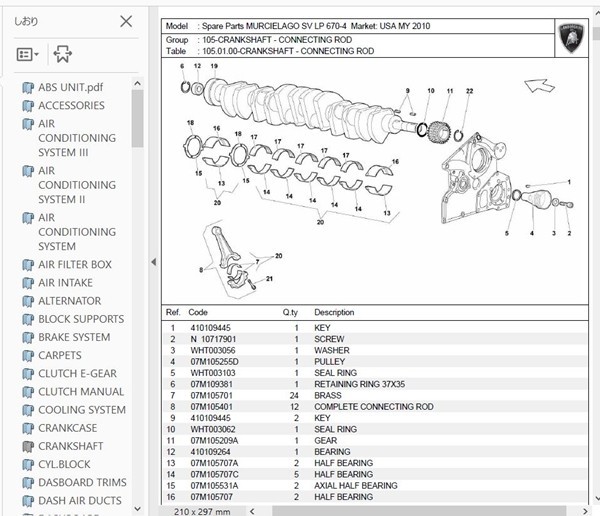Click the COOLING SYSTEM bookmark icon
600x516 pixels.
tap(28, 410)
